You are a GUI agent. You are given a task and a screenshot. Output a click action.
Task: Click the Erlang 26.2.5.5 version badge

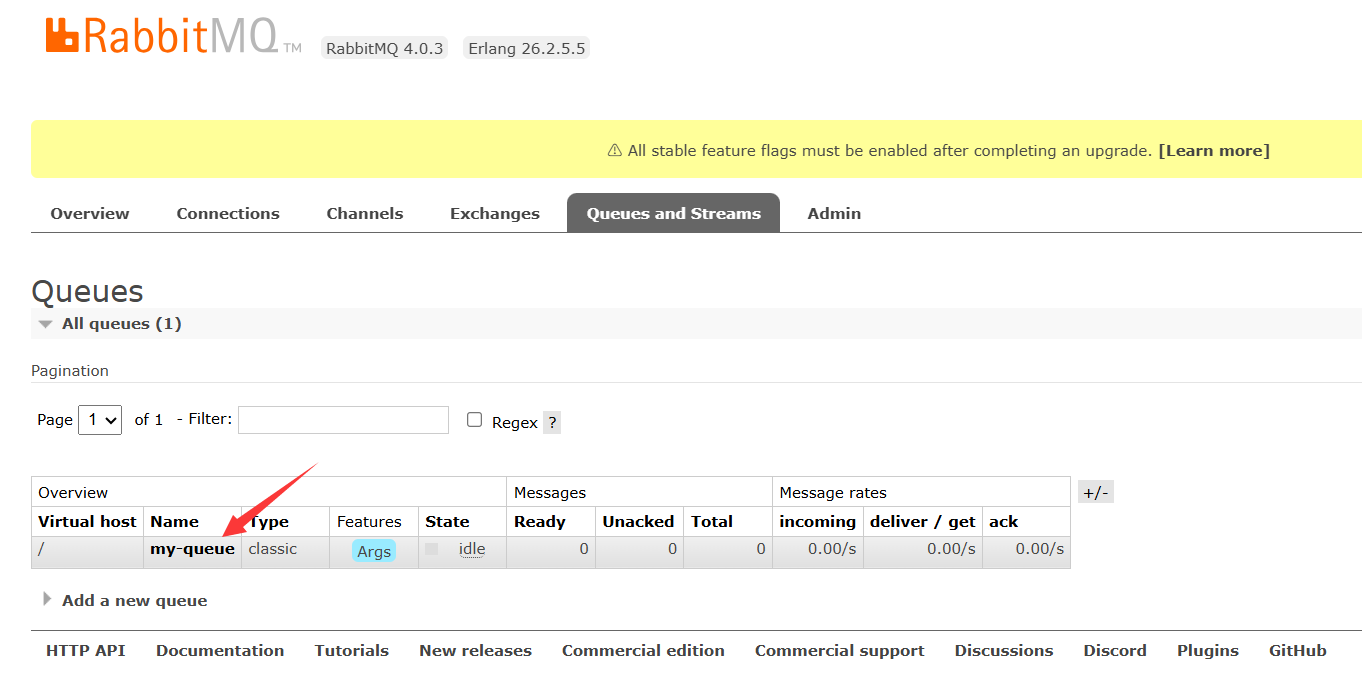526,48
